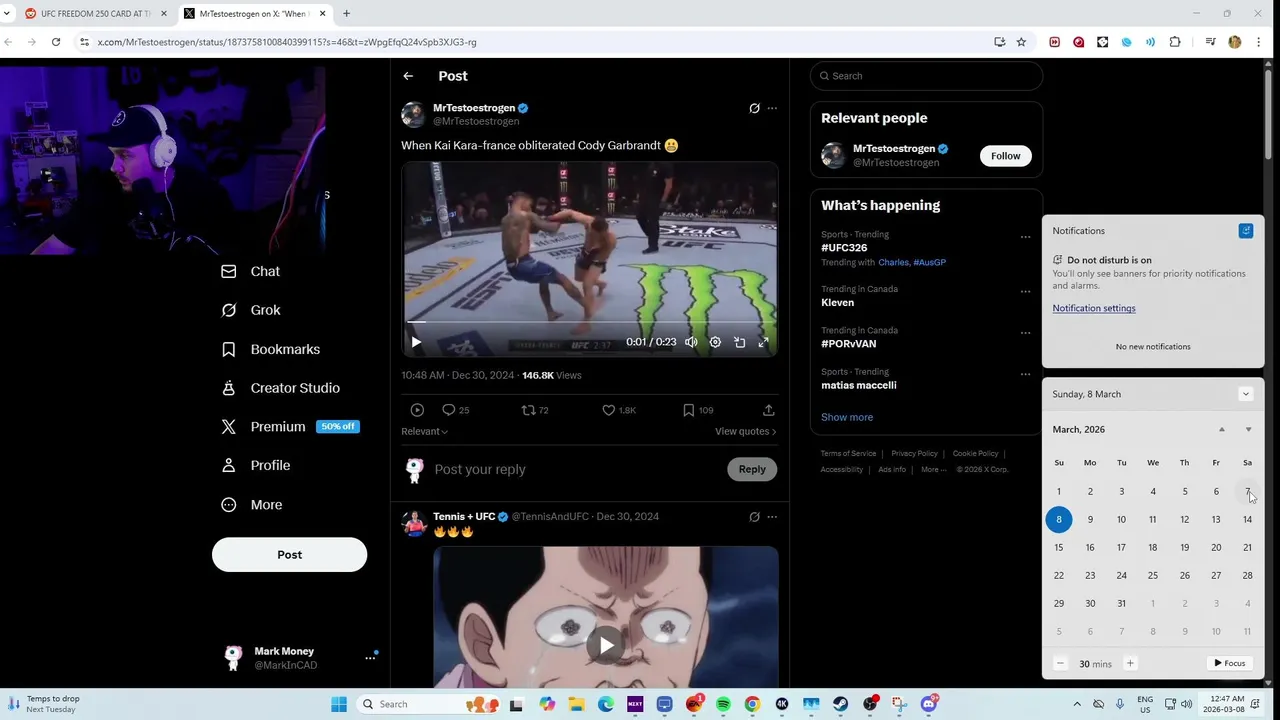Open video settings gear
Screen dimensions: 1280x720
point(715,342)
